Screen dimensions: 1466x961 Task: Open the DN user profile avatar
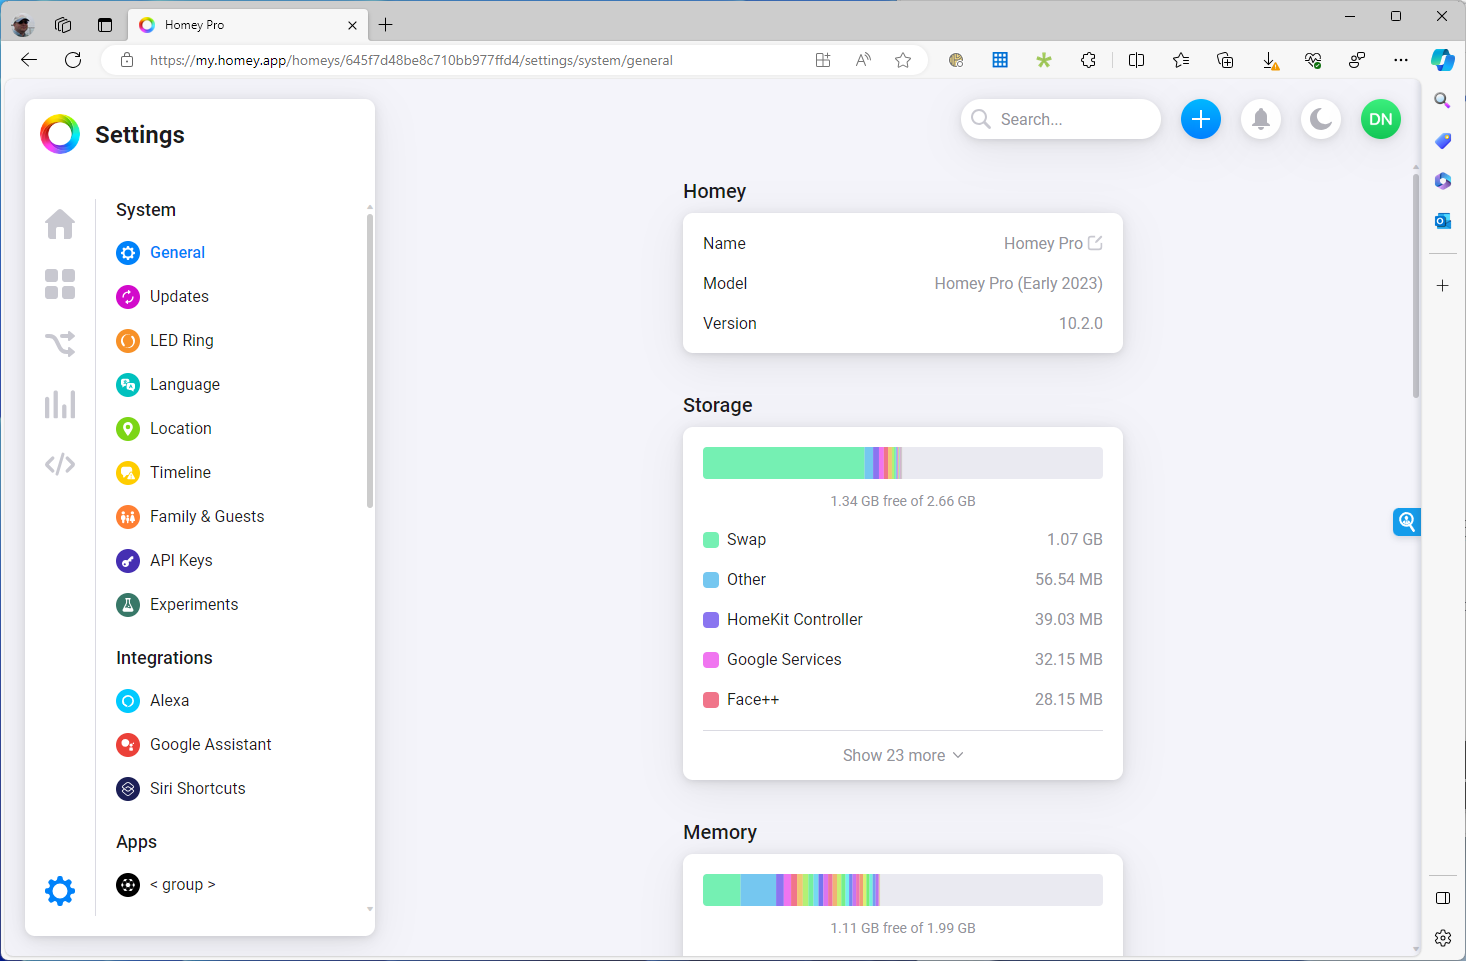1381,119
